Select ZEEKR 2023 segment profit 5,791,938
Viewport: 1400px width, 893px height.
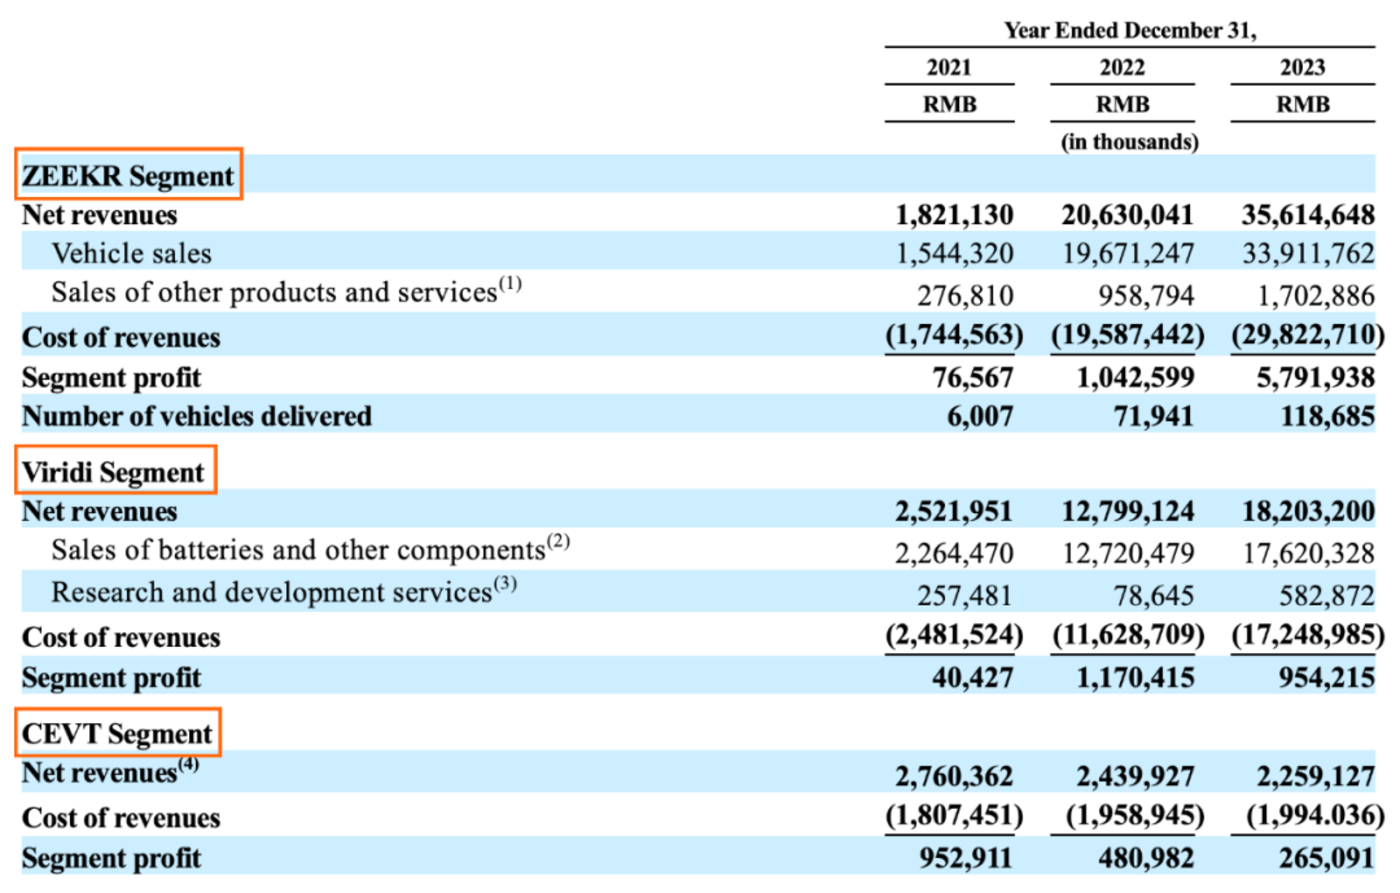[1308, 377]
